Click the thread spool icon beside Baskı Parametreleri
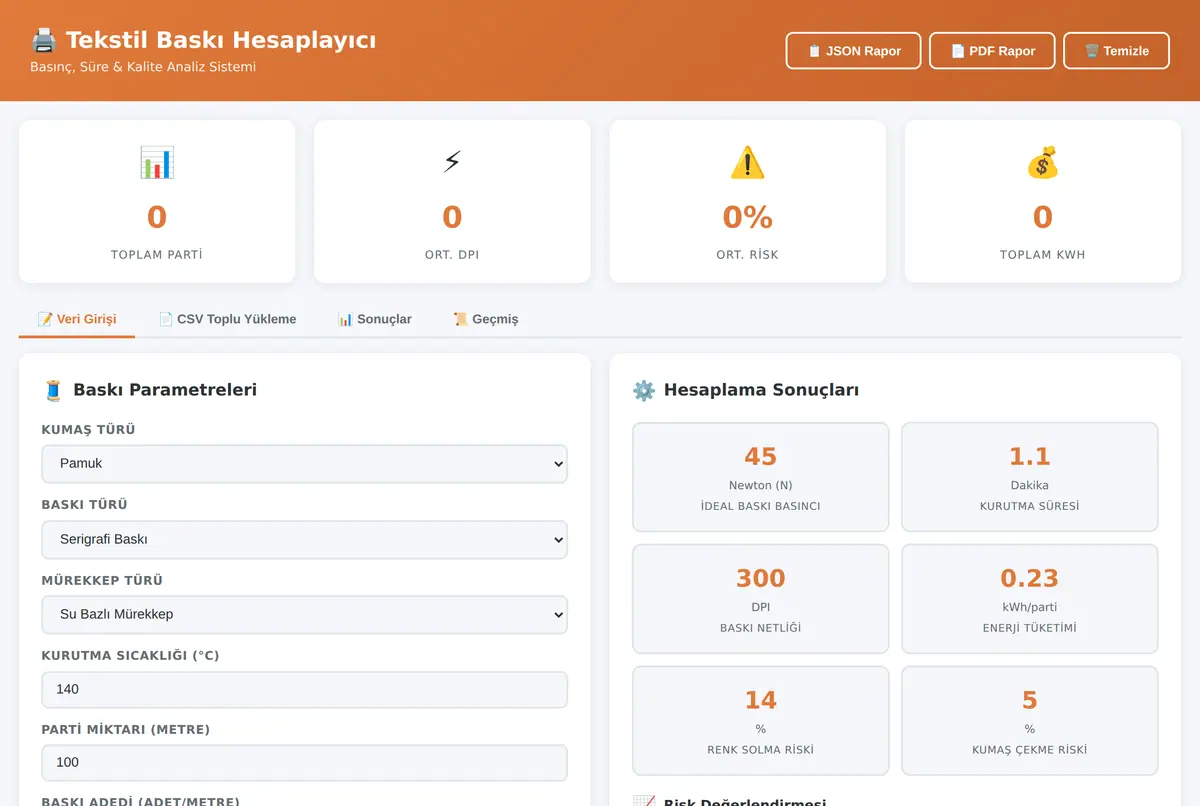Image resolution: width=1200 pixels, height=806 pixels. 53,390
